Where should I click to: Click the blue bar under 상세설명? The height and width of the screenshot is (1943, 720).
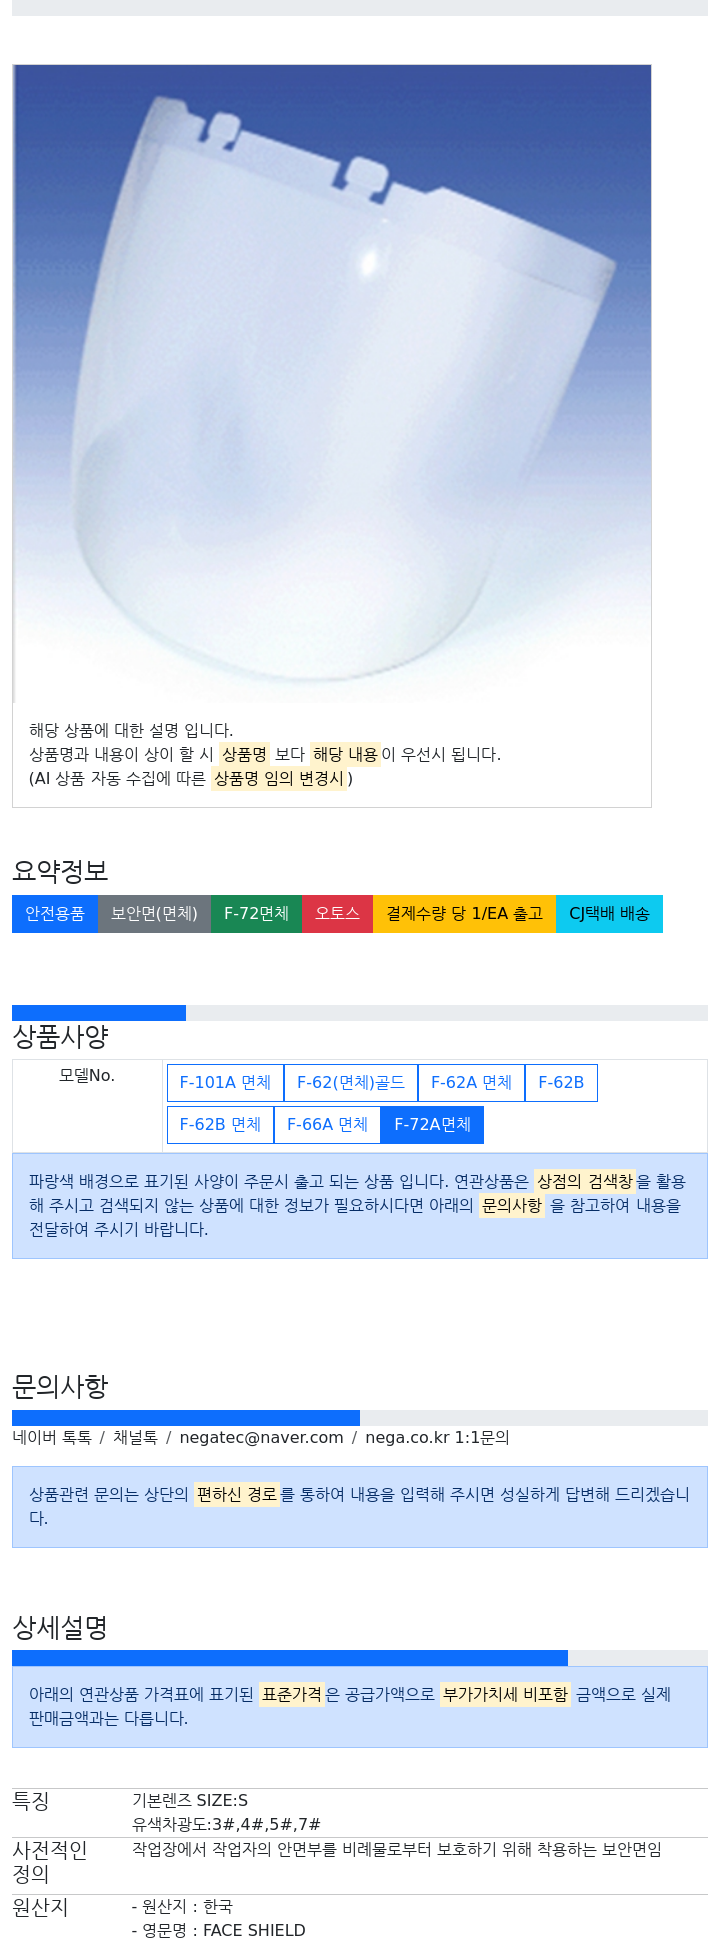point(290,1658)
